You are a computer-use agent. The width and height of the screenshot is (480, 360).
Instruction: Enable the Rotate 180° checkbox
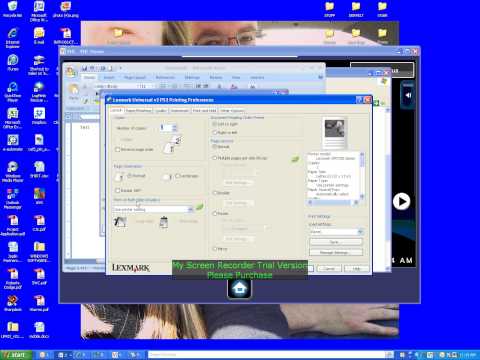click(x=117, y=190)
